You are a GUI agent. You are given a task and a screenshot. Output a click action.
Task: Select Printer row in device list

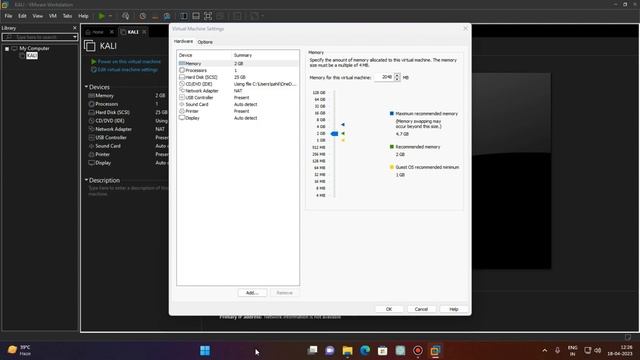click(x=238, y=111)
